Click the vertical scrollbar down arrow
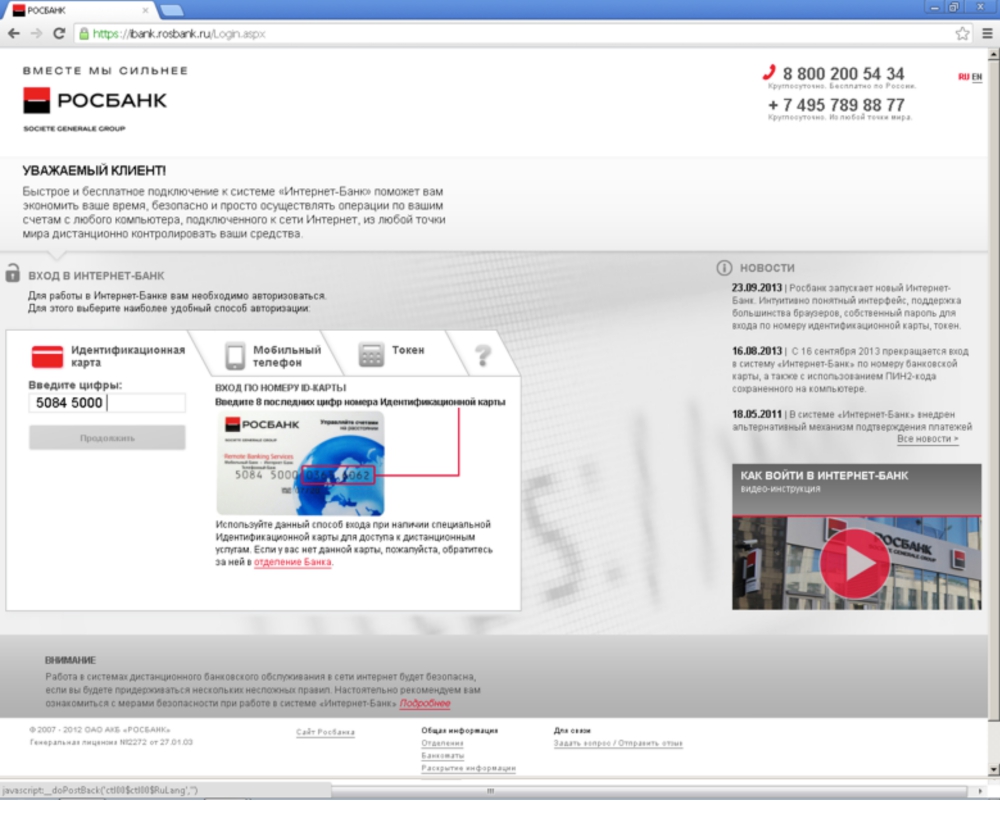This screenshot has width=1000, height=836. click(x=993, y=769)
